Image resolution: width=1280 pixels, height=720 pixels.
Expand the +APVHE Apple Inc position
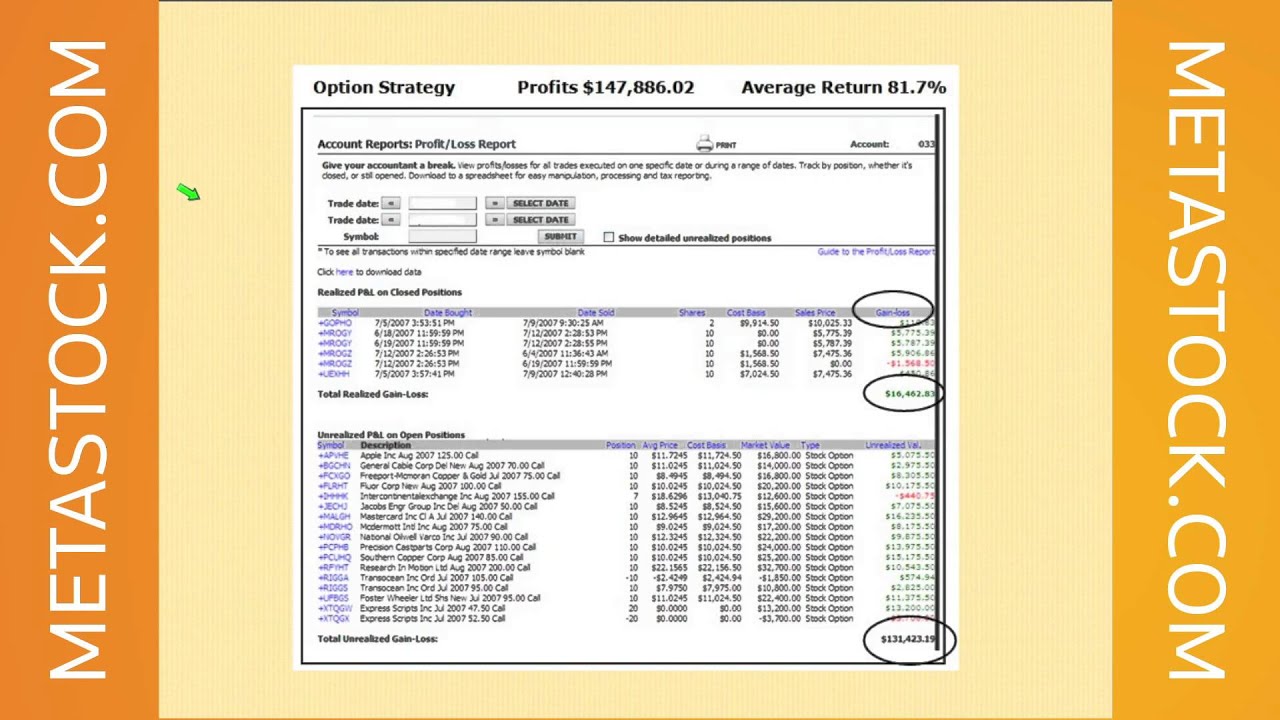click(334, 456)
